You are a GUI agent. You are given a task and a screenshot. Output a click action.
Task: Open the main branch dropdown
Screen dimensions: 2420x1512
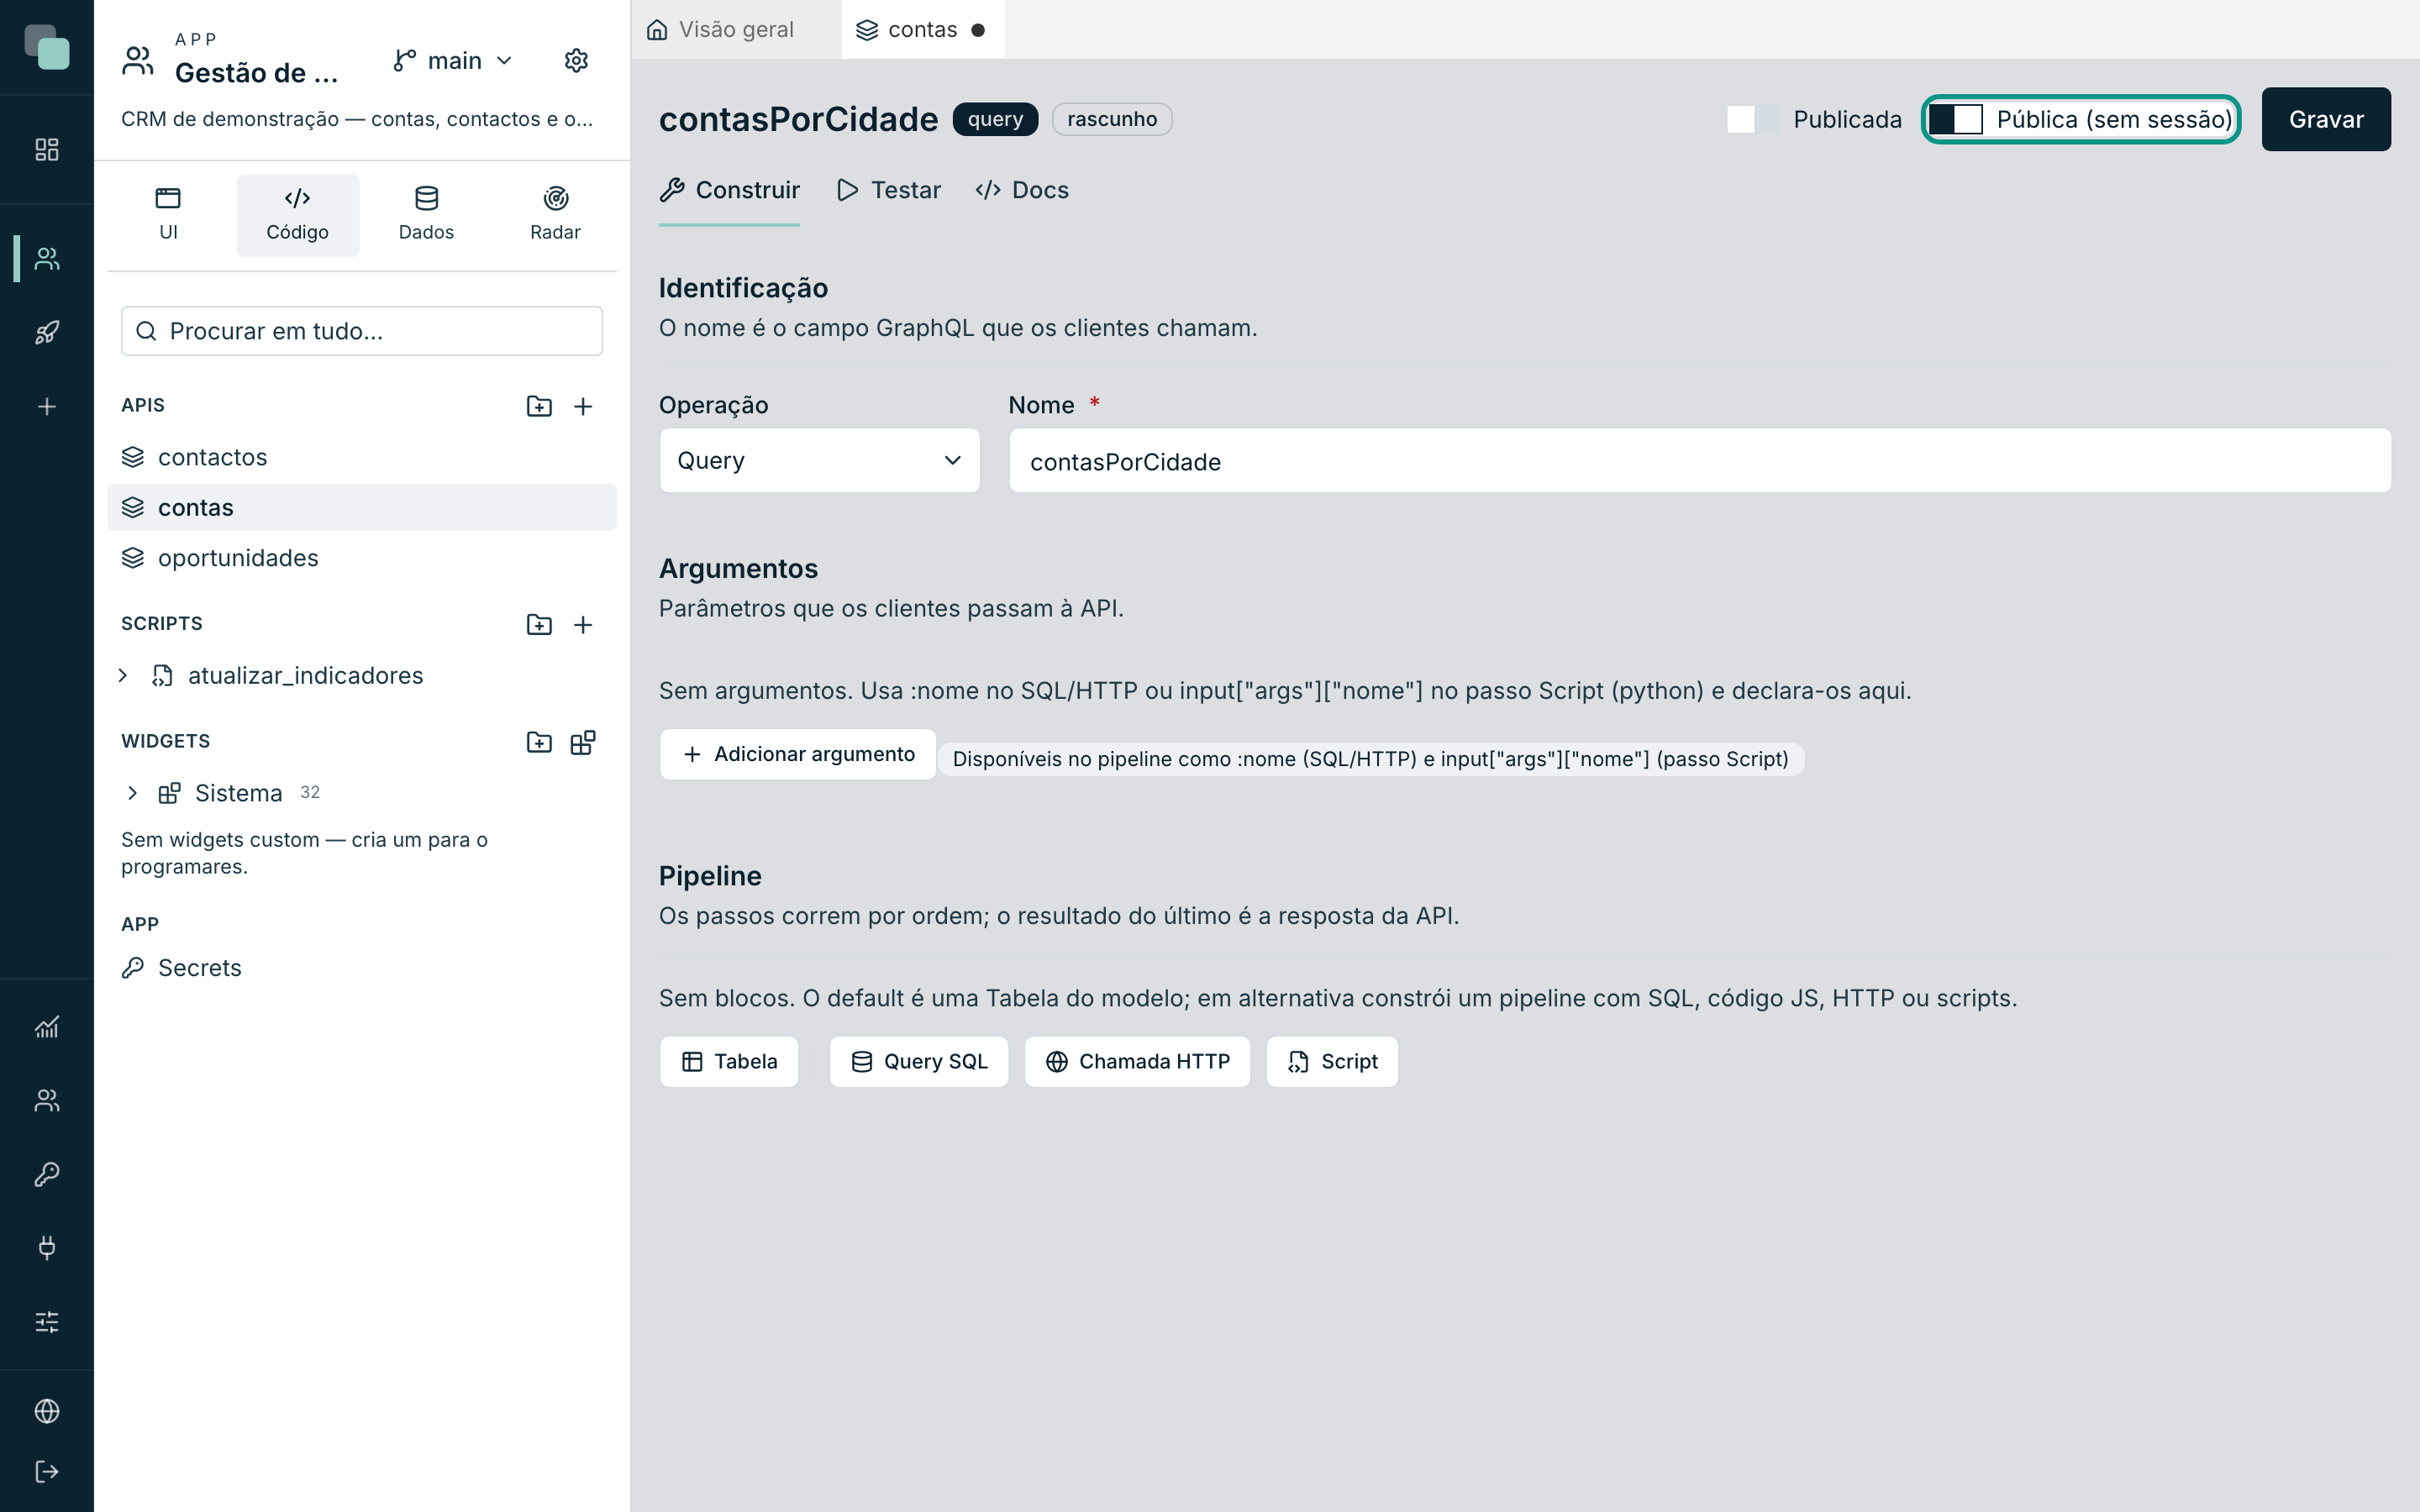click(453, 61)
